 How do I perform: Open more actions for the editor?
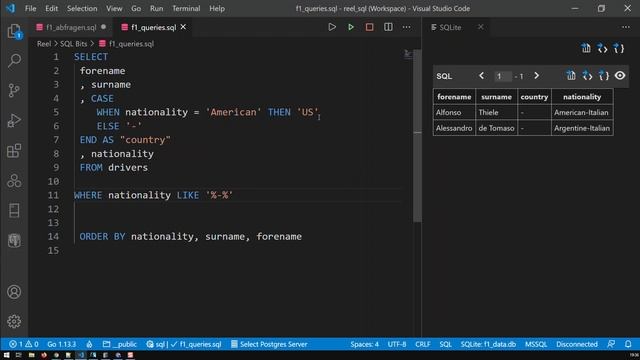click(407, 27)
